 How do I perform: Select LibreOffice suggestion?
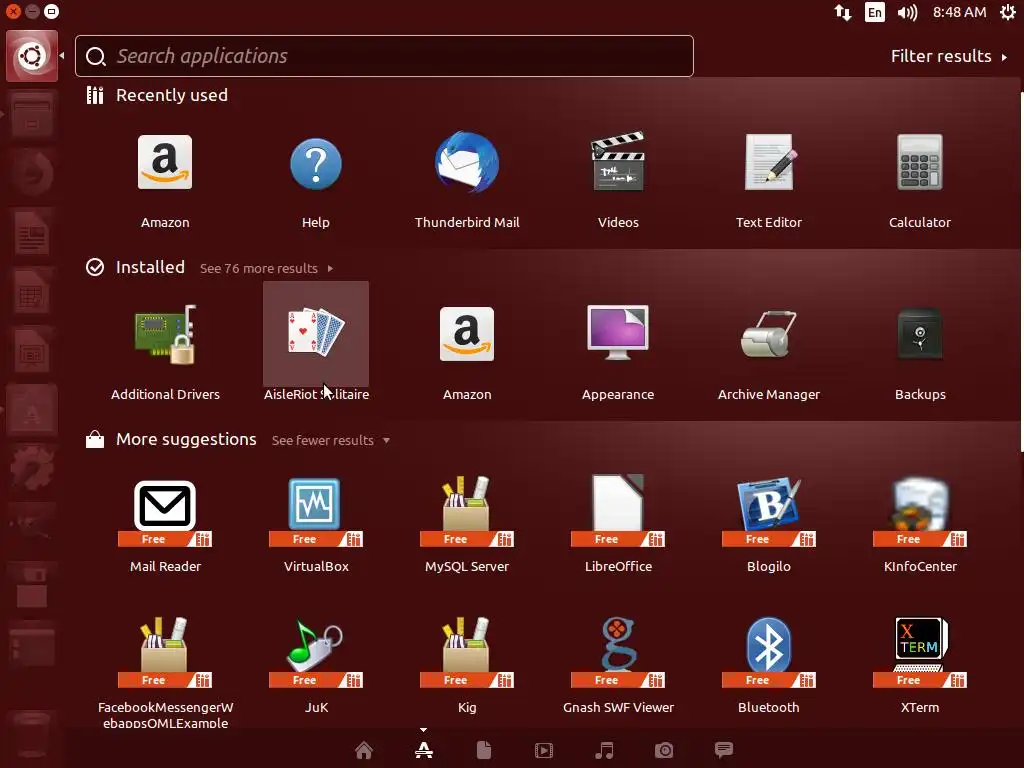[x=618, y=513]
